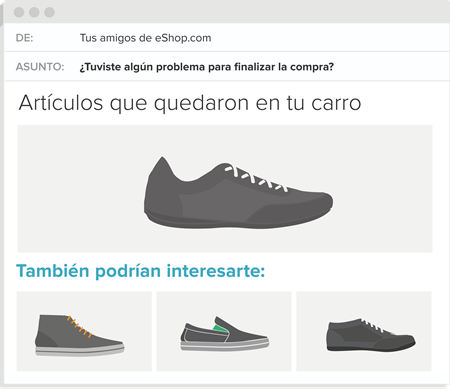Select the subject line "¿Tuviste algún problema para finalizar la compra?"

(207, 67)
